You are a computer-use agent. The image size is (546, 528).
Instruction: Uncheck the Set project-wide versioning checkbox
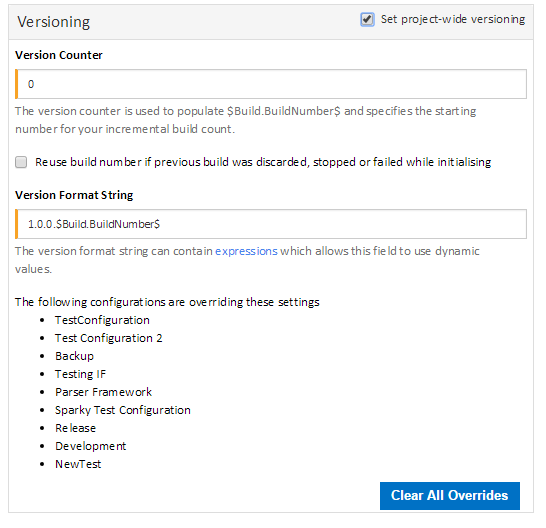[x=367, y=20]
